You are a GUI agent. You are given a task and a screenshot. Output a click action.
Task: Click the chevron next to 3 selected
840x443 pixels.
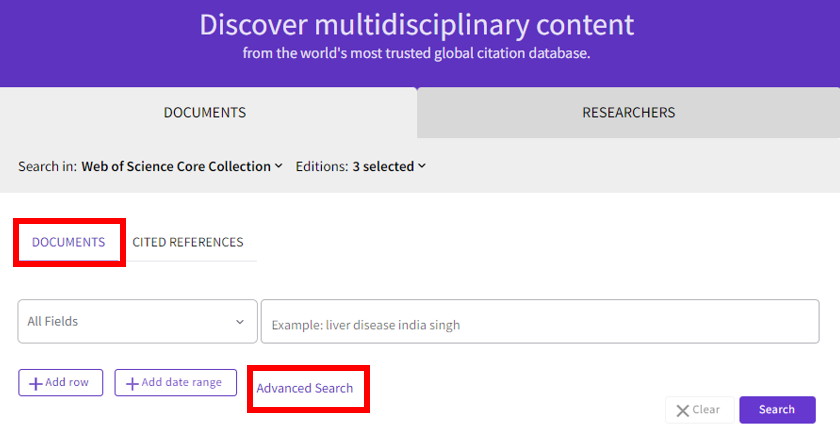[422, 166]
